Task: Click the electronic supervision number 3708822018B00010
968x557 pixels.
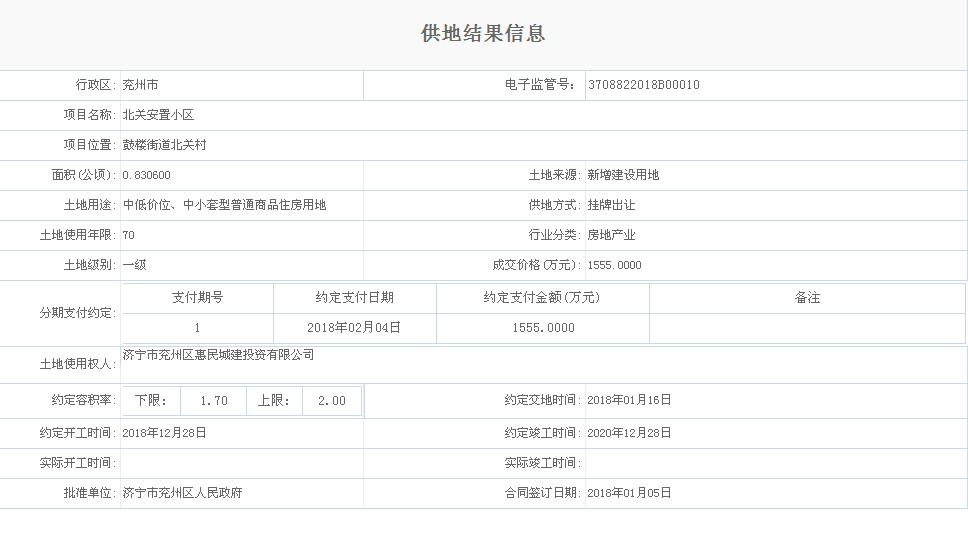Action: [643, 85]
